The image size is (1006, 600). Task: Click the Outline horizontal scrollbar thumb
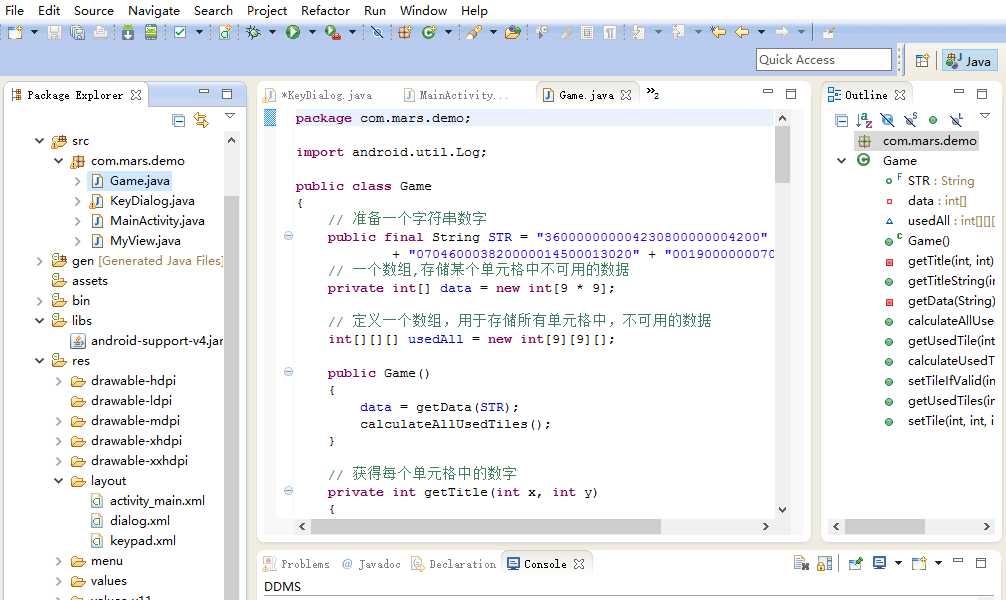[884, 526]
